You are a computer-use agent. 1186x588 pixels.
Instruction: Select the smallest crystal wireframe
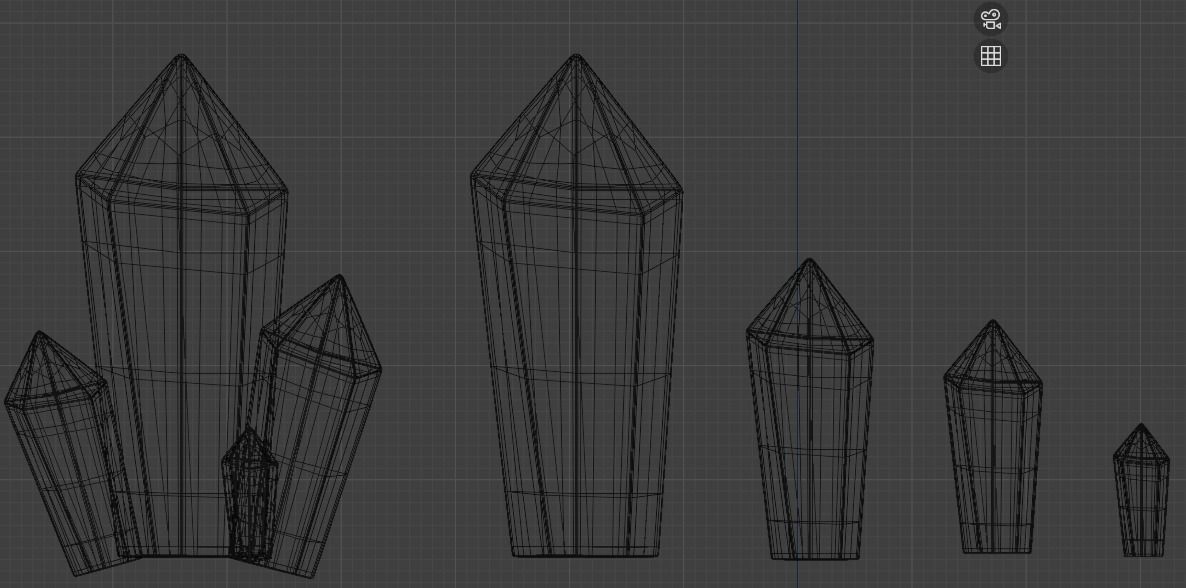(1141, 490)
